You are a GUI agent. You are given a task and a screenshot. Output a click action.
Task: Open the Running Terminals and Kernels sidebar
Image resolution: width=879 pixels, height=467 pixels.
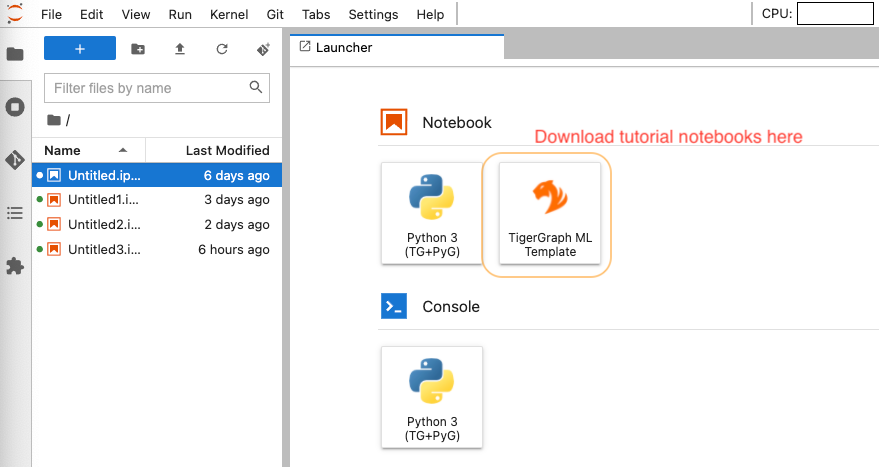point(15,107)
